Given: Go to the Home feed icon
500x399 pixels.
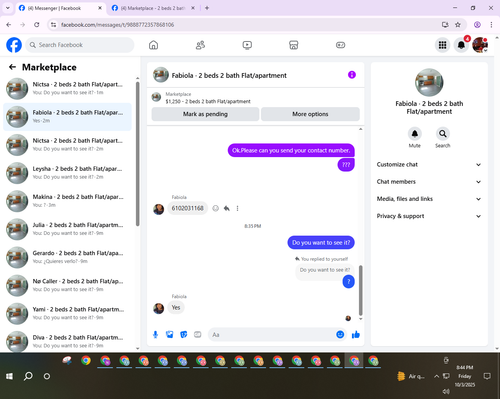Looking at the screenshot, I should coord(153,45).
